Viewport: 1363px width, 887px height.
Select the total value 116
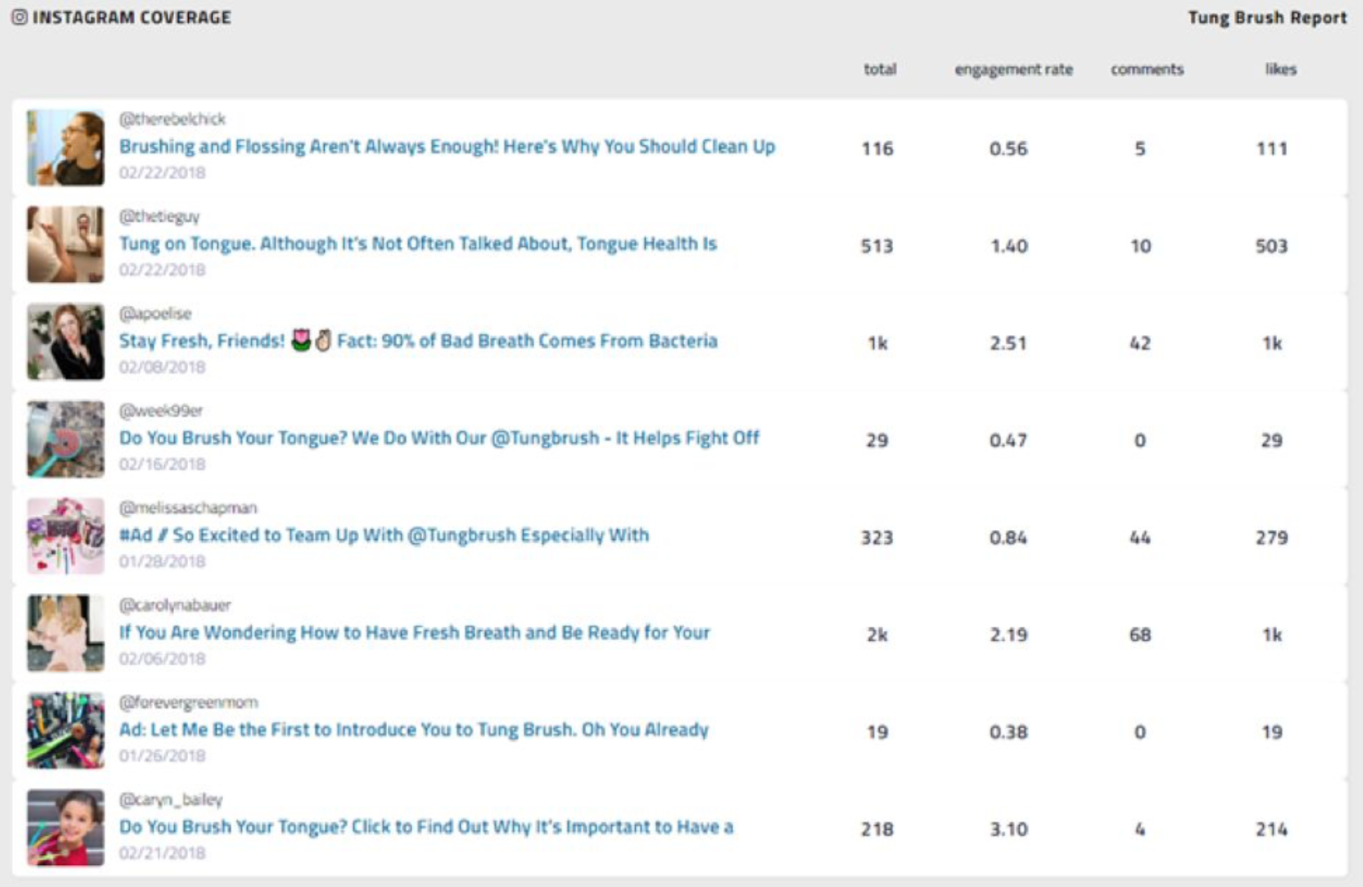point(877,148)
